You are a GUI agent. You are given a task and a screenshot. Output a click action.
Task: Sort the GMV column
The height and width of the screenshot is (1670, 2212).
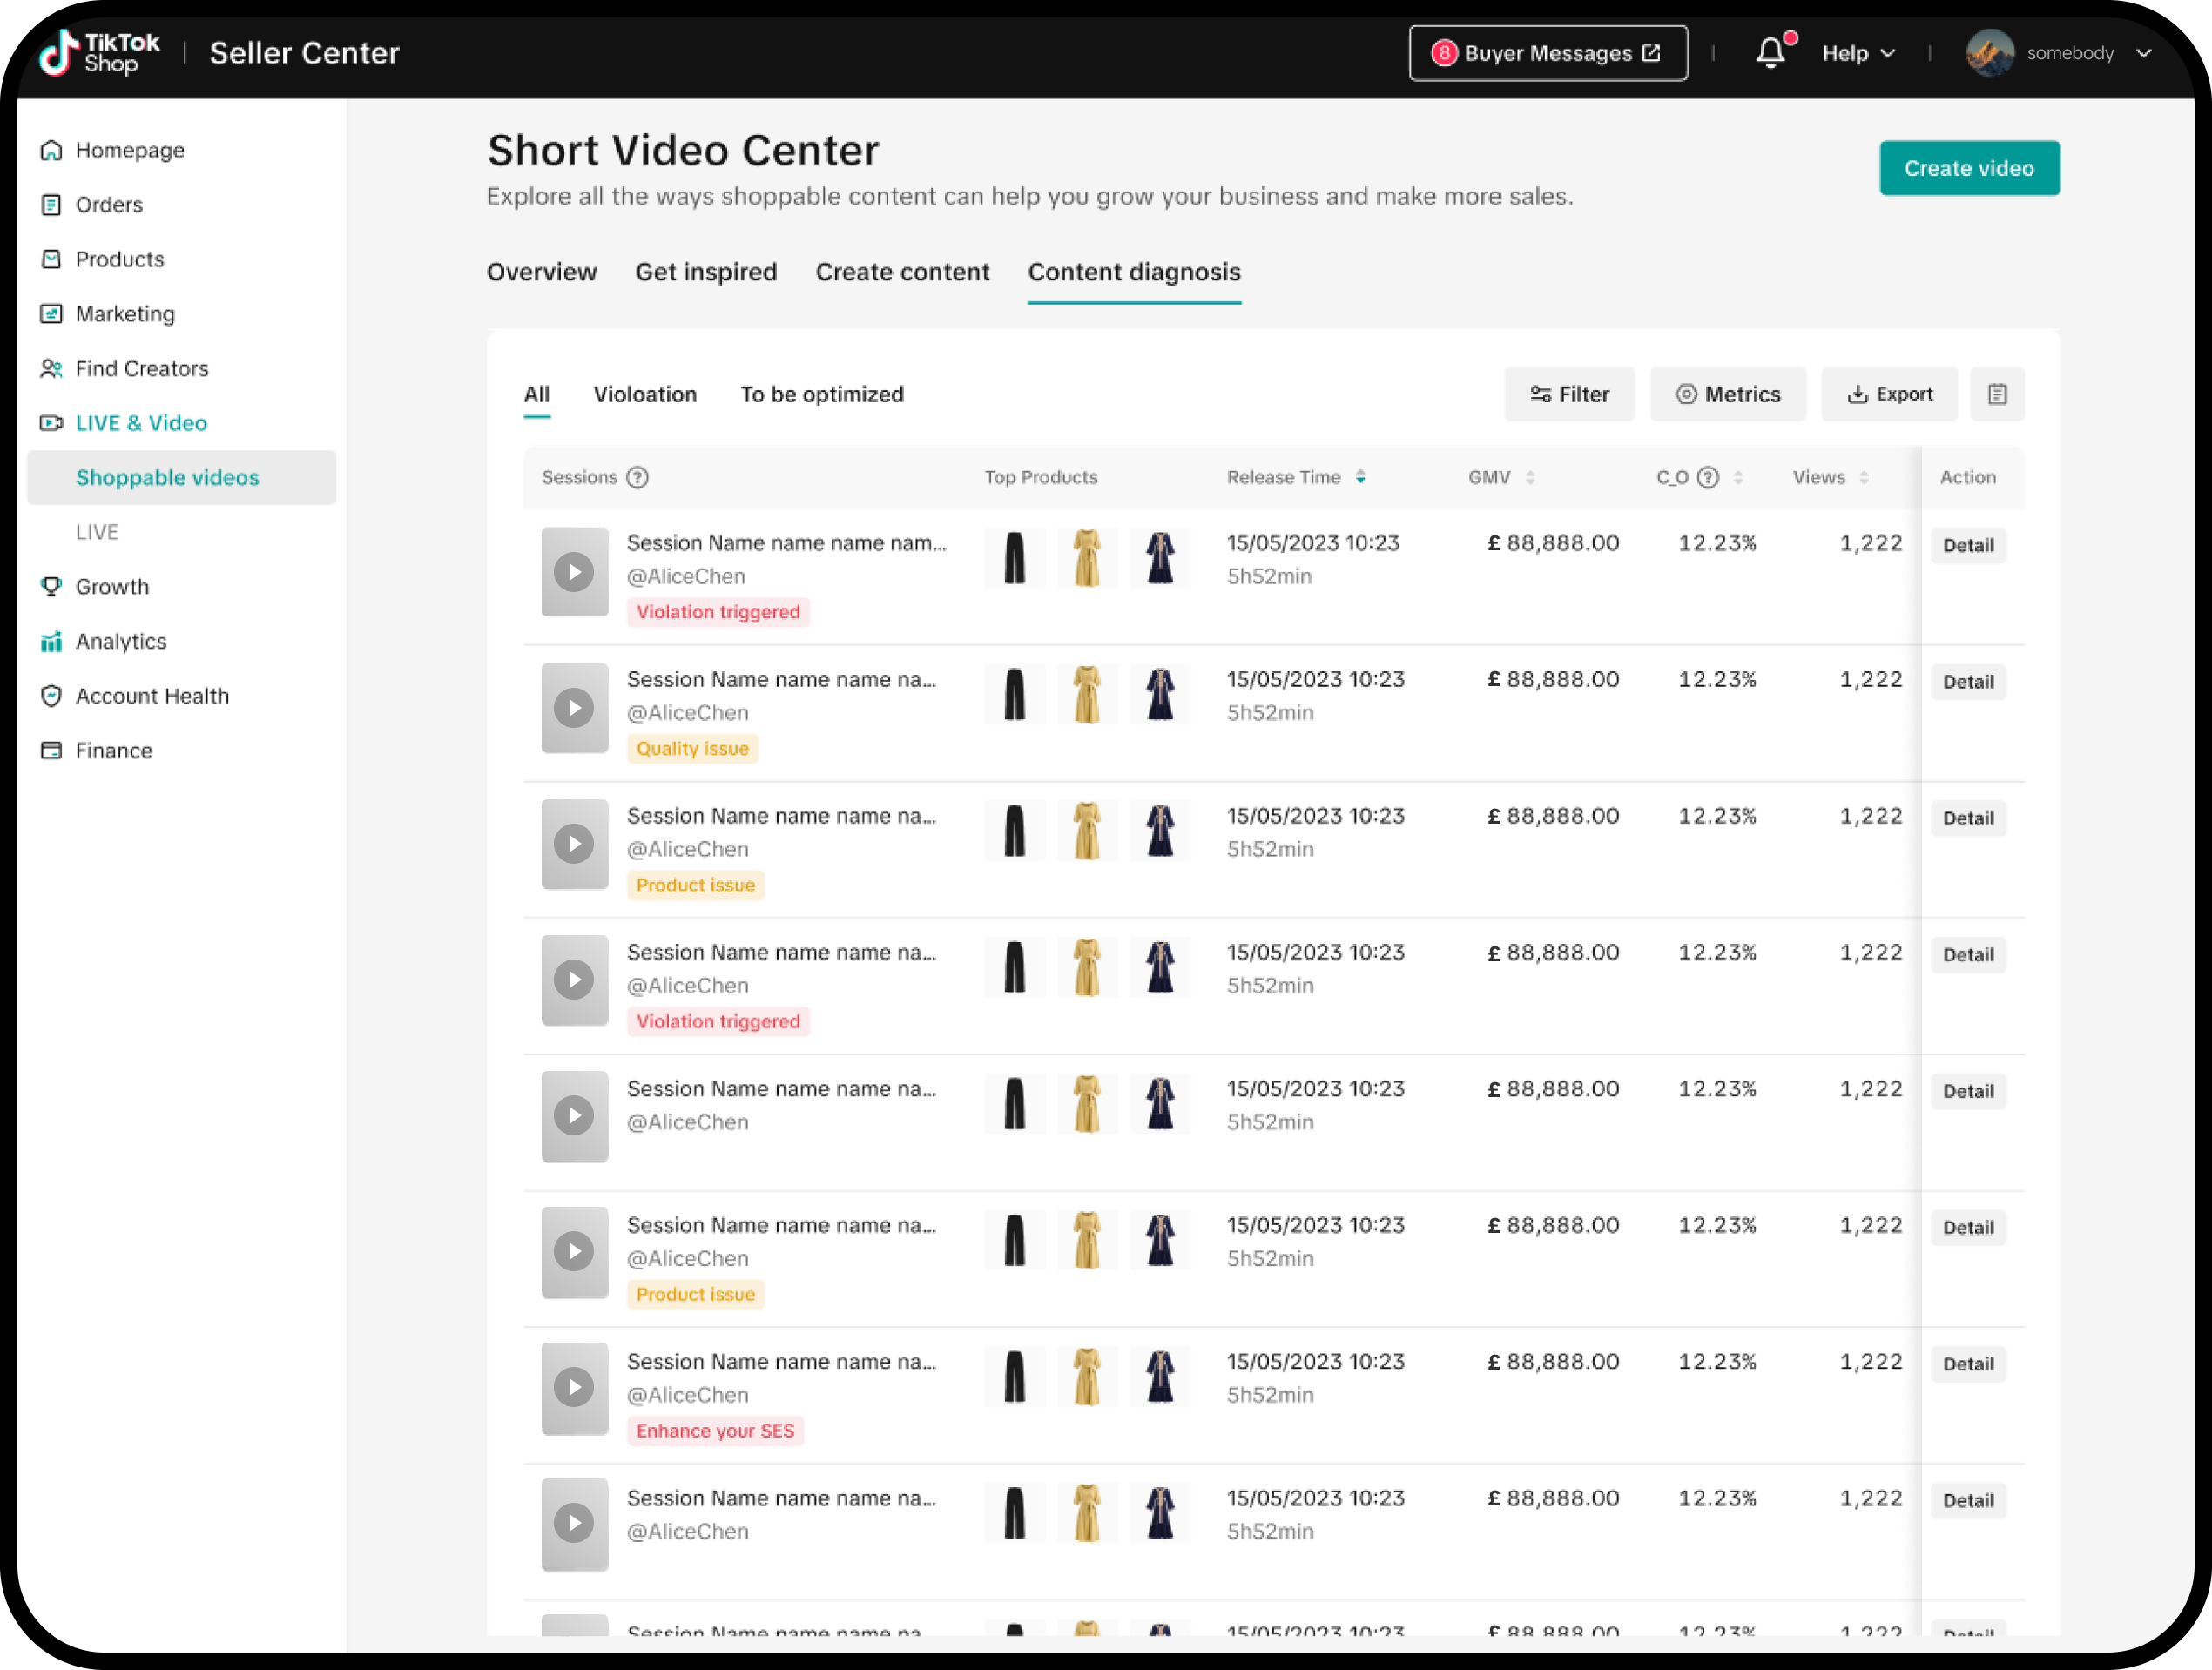(1530, 477)
